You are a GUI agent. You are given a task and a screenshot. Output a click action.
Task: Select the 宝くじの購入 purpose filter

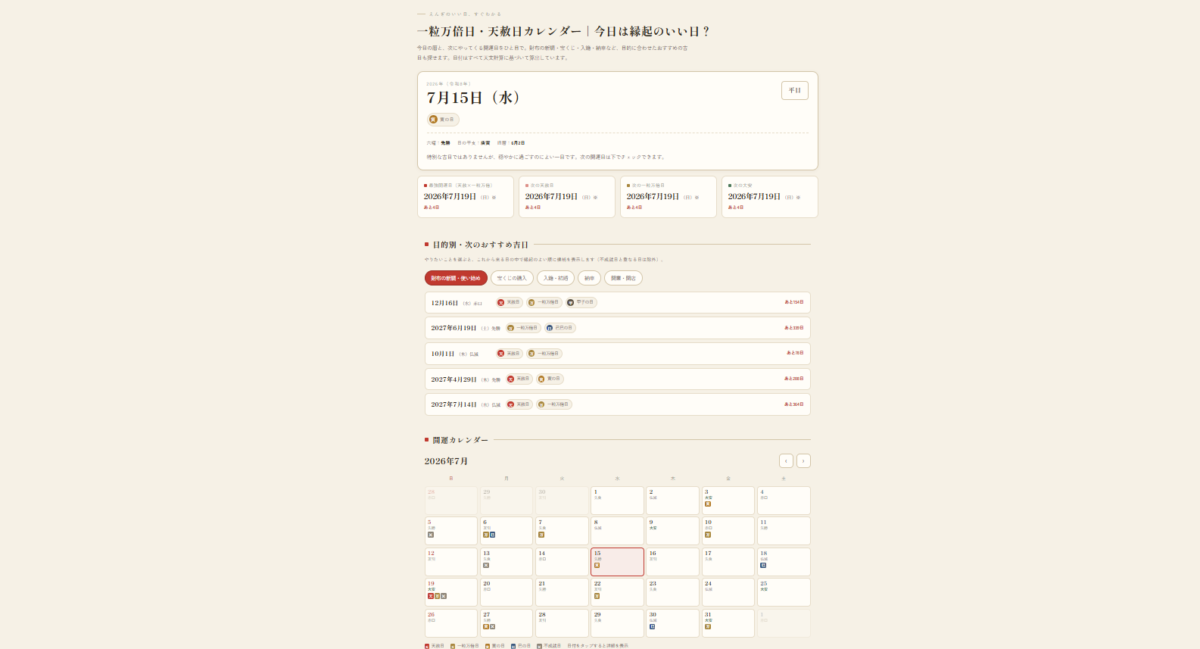coord(512,278)
